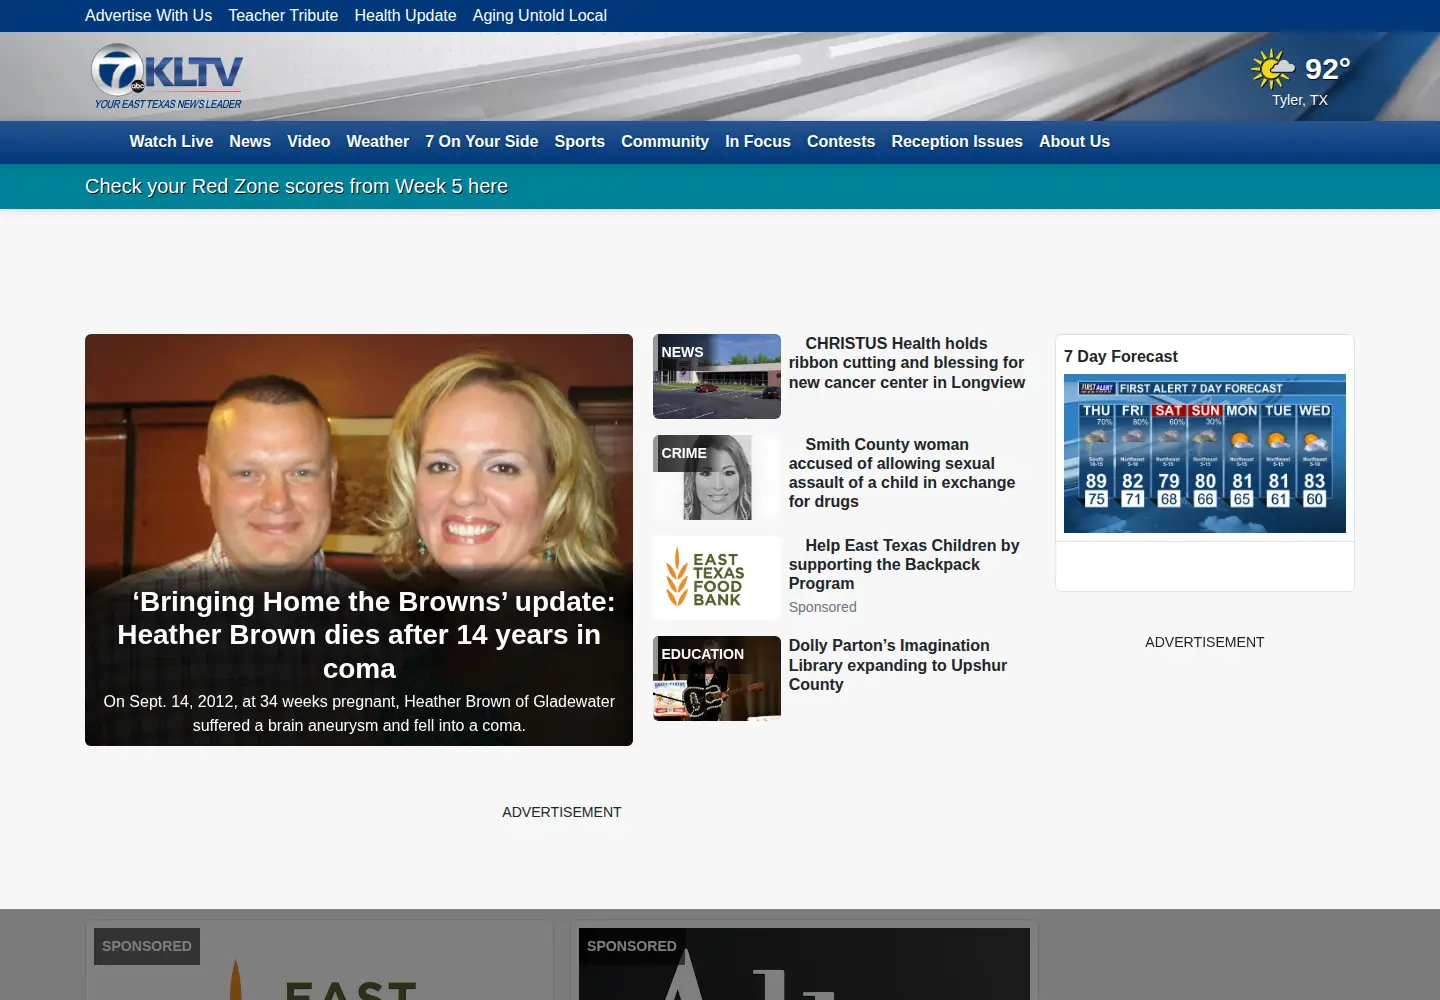Click the NEWS category label
The image size is (1440, 1000).
tap(682, 352)
